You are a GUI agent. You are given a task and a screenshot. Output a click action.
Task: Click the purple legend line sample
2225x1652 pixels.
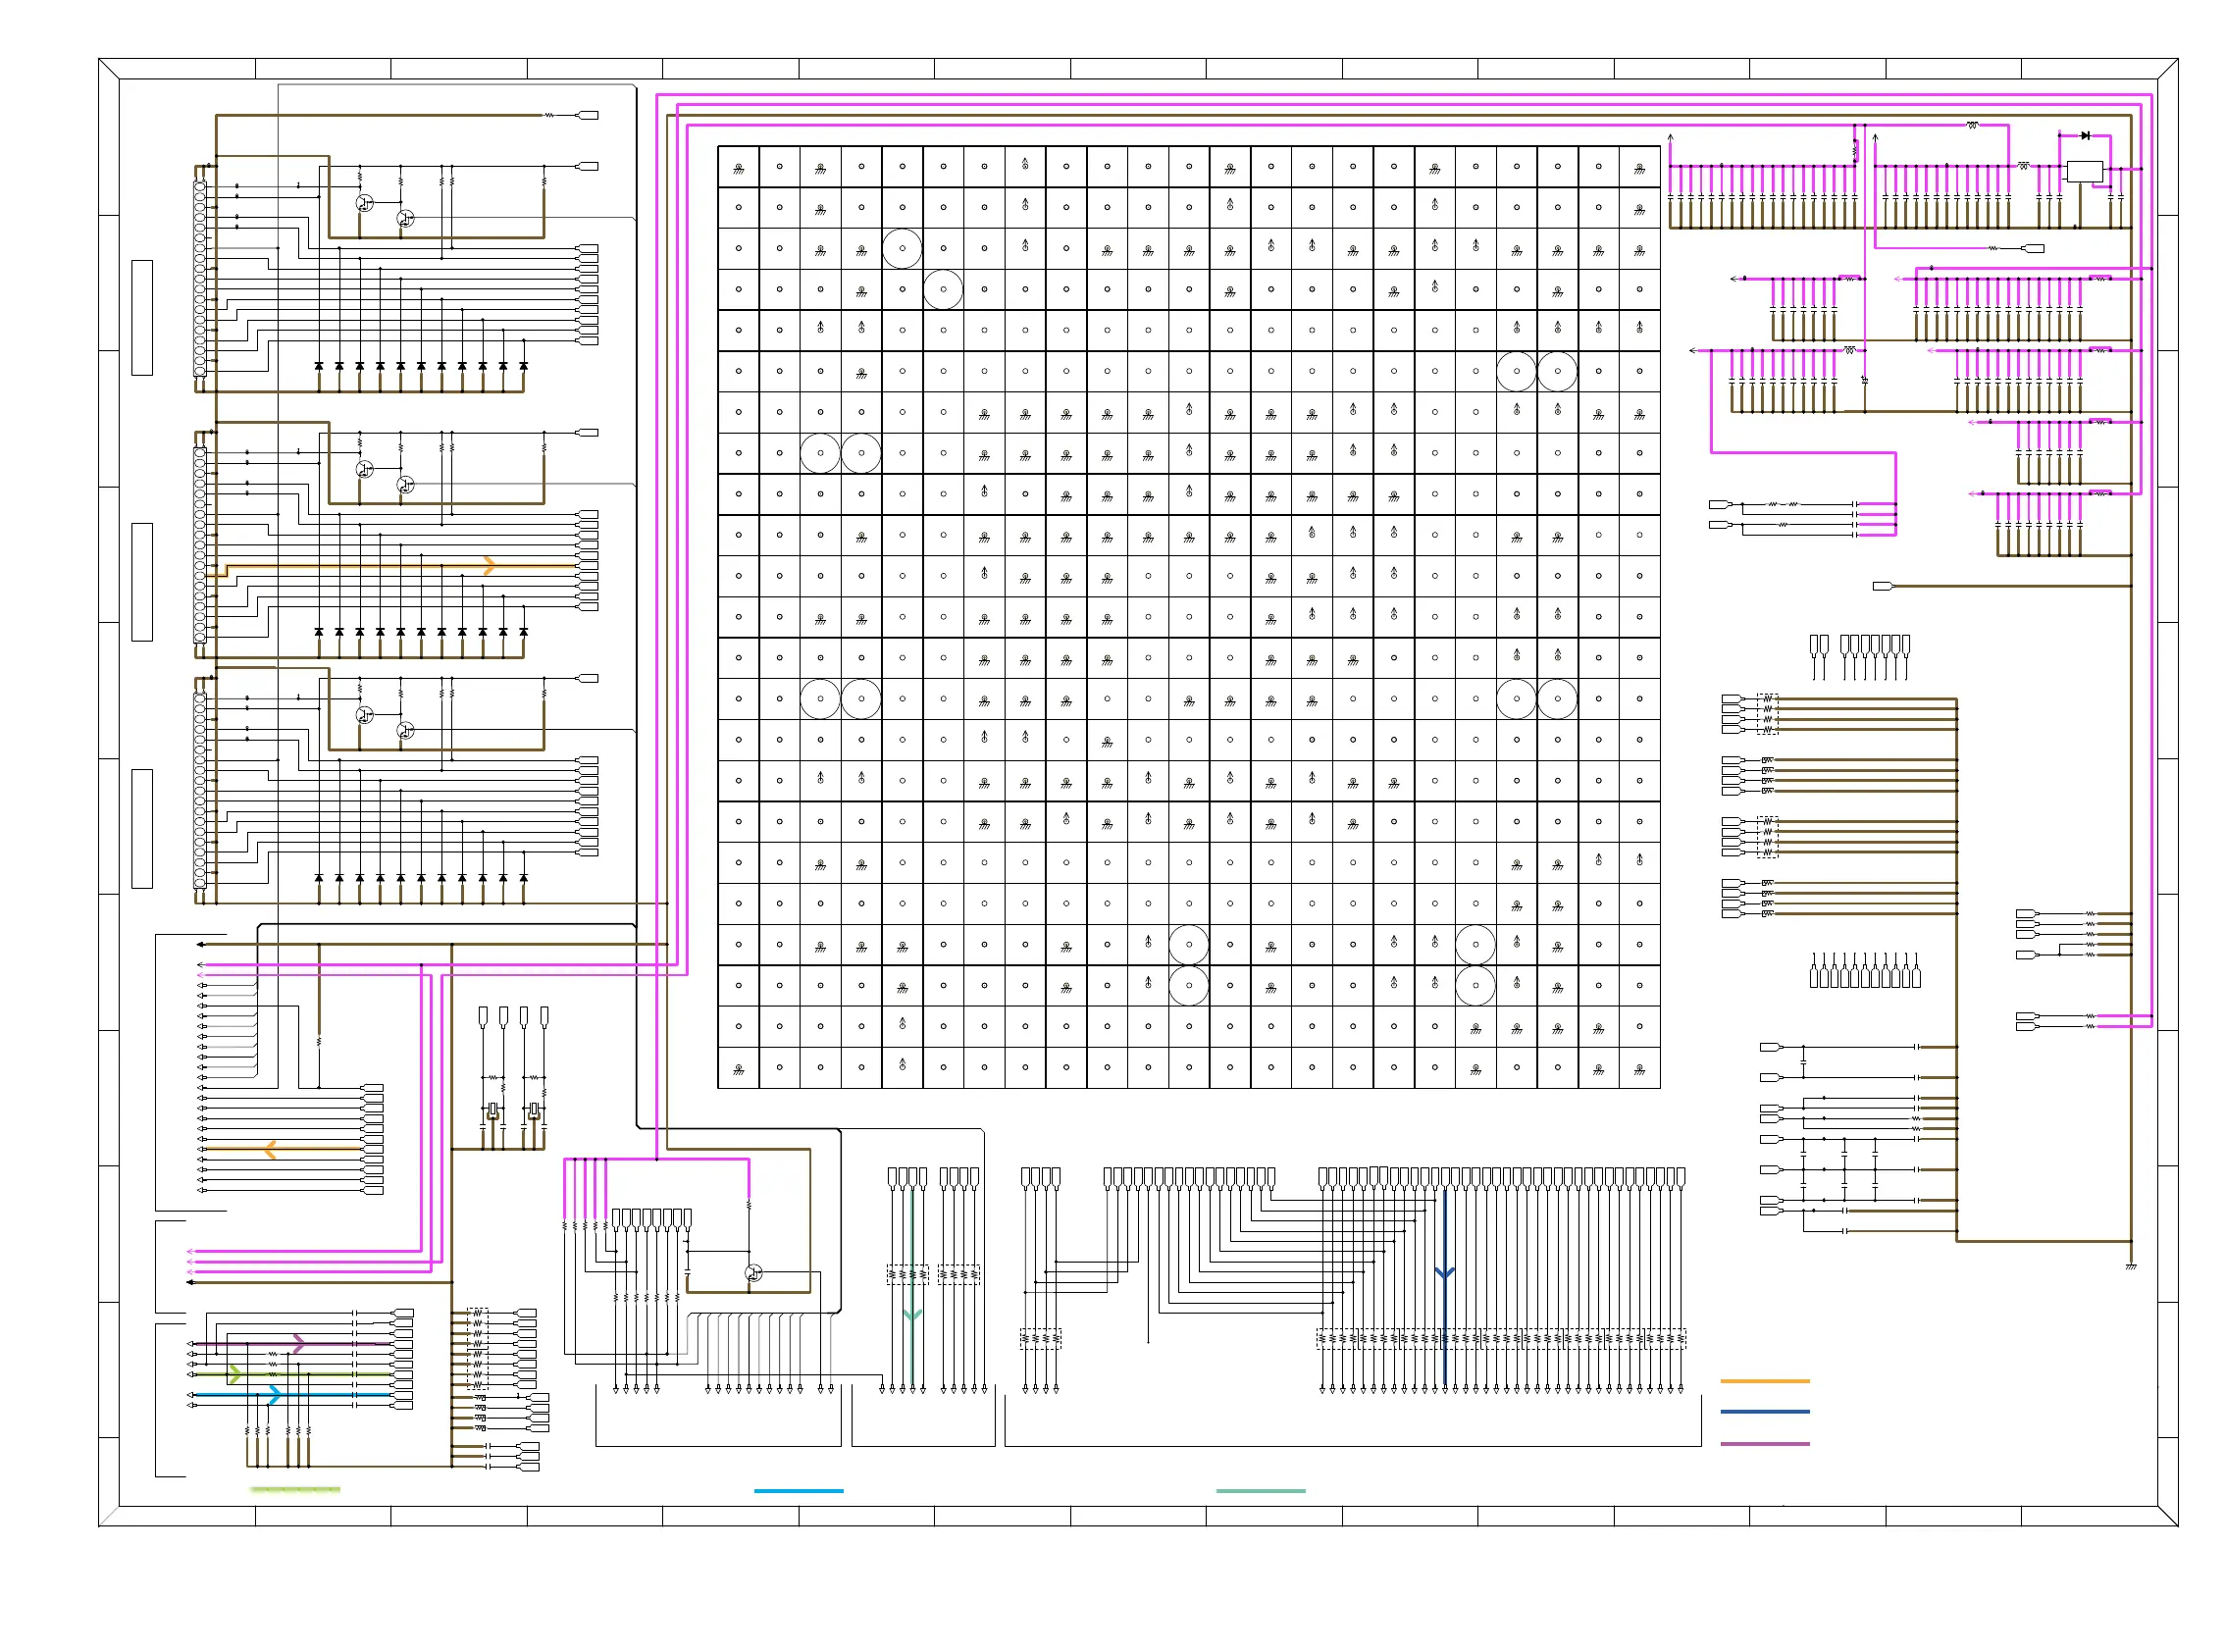point(1764,1443)
